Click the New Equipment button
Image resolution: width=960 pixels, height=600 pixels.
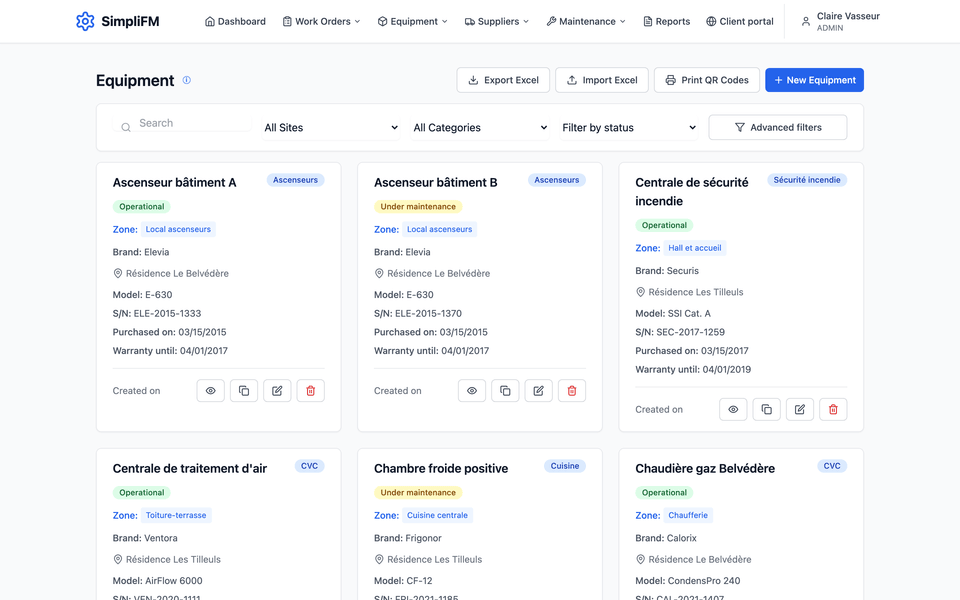point(814,80)
